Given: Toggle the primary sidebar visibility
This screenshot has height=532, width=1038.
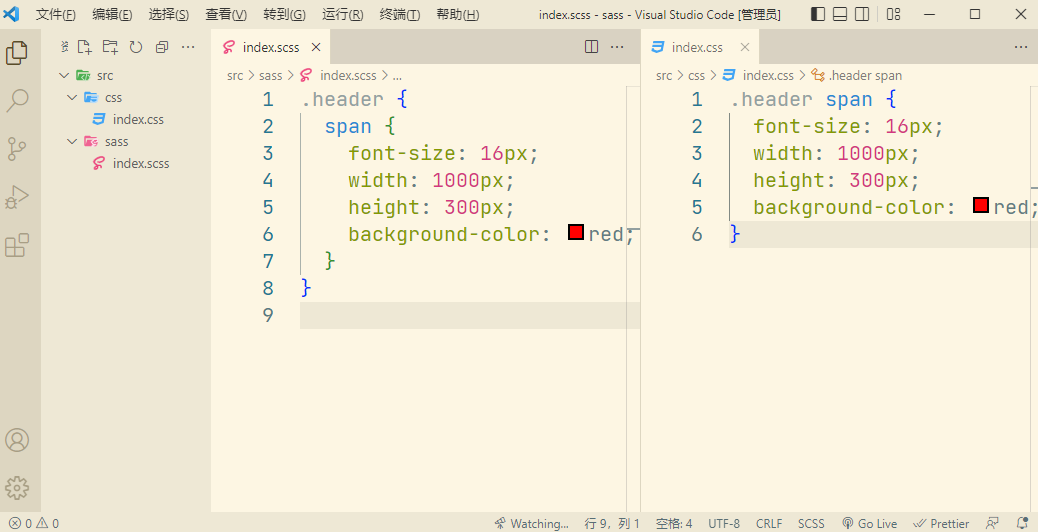Looking at the screenshot, I should (818, 15).
